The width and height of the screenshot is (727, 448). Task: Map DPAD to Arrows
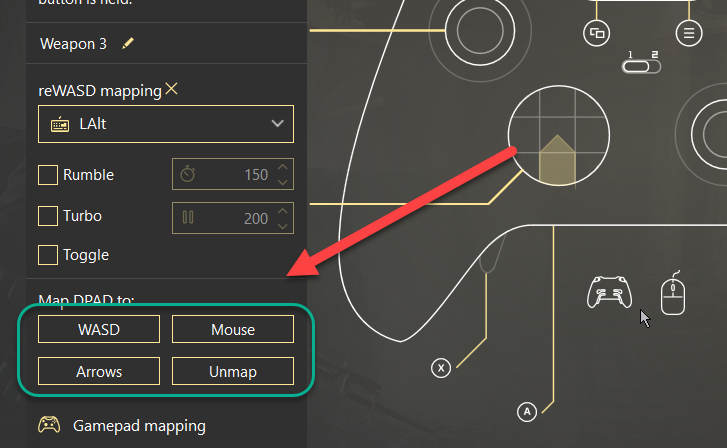click(x=99, y=371)
